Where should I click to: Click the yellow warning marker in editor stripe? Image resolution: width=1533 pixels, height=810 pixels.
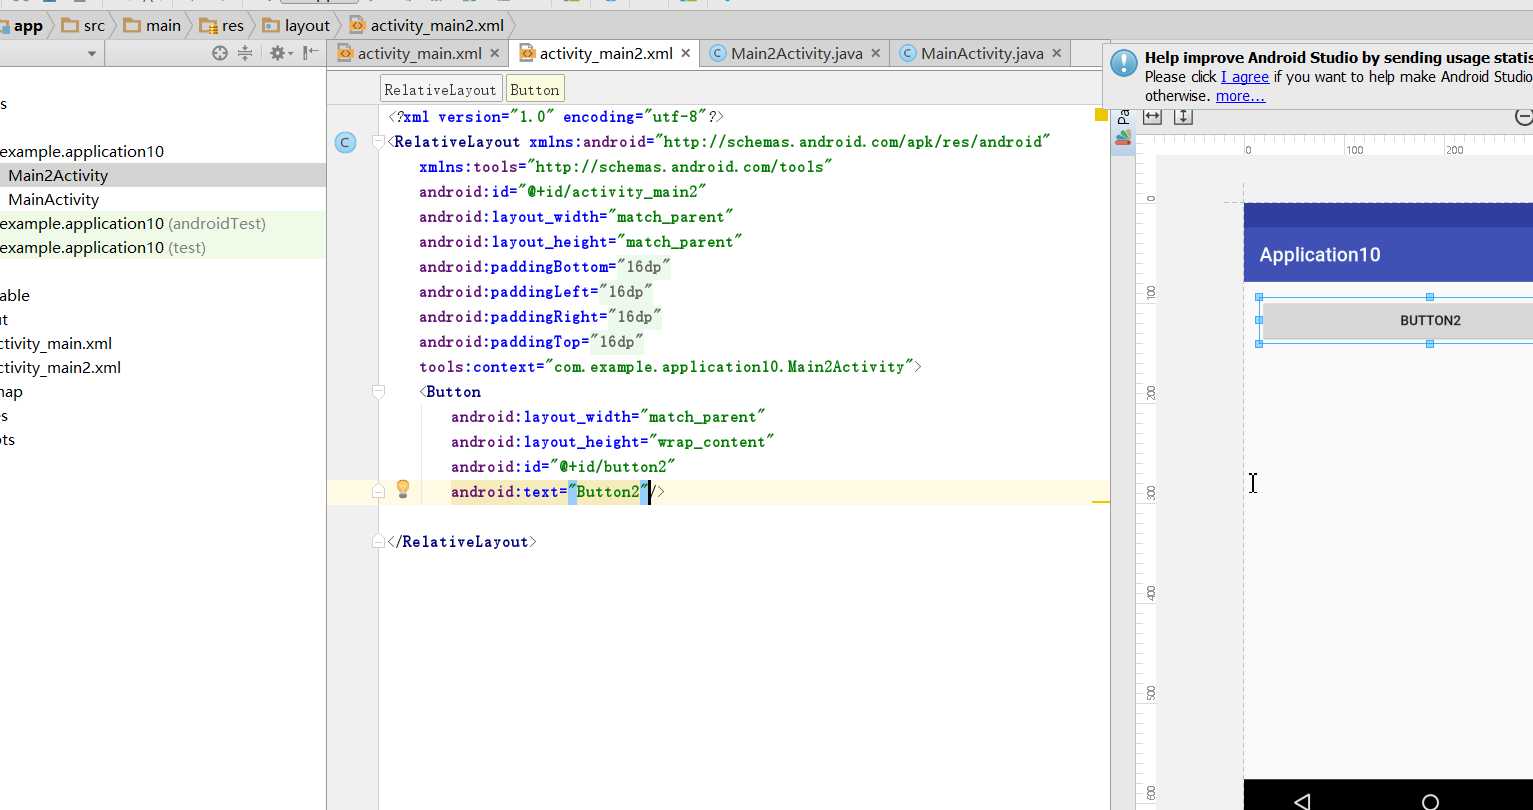(x=1100, y=116)
